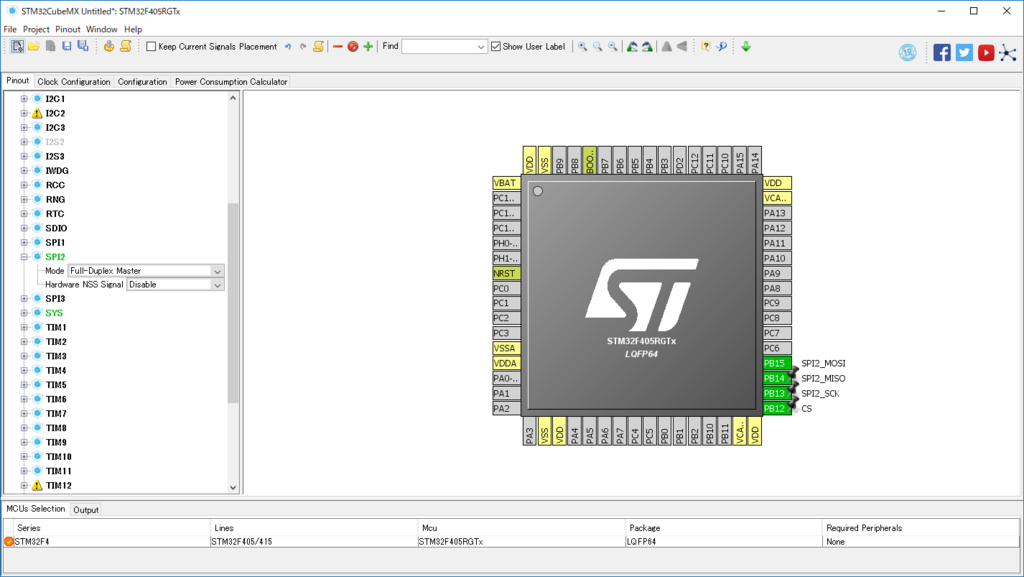The width and height of the screenshot is (1024, 577).
Task: Click the Save Project floppy icon
Action: (x=66, y=46)
